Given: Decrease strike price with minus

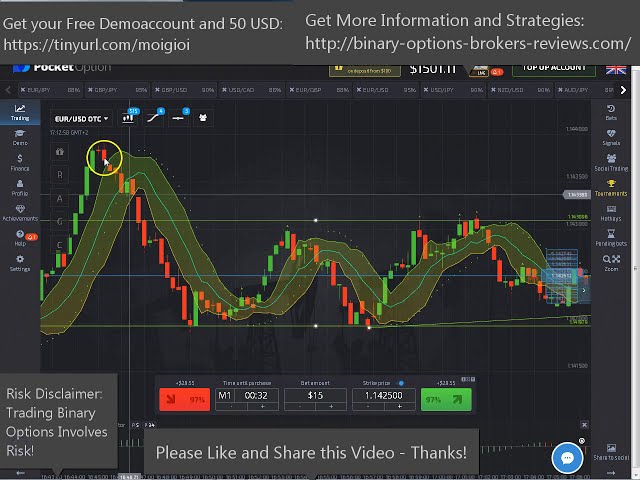Looking at the screenshot, I should tap(368, 407).
